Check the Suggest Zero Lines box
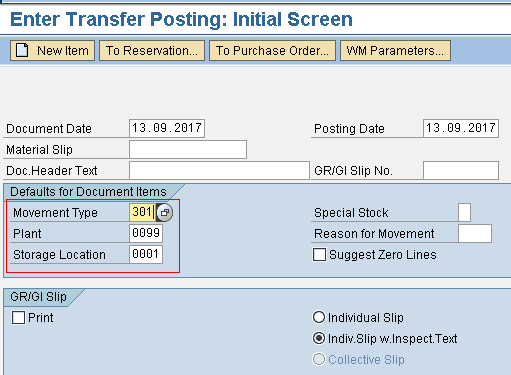Screen dimensions: 511x375 pyautogui.click(x=319, y=255)
